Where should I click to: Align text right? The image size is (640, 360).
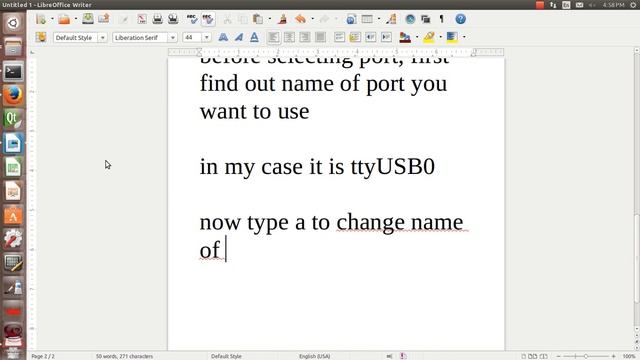click(305, 38)
